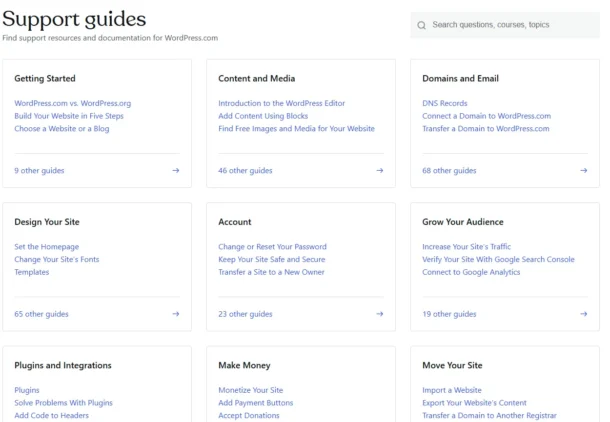Viewport: 610px width, 422px height.
Task: Open Import a Website guide
Action: [x=452, y=390]
